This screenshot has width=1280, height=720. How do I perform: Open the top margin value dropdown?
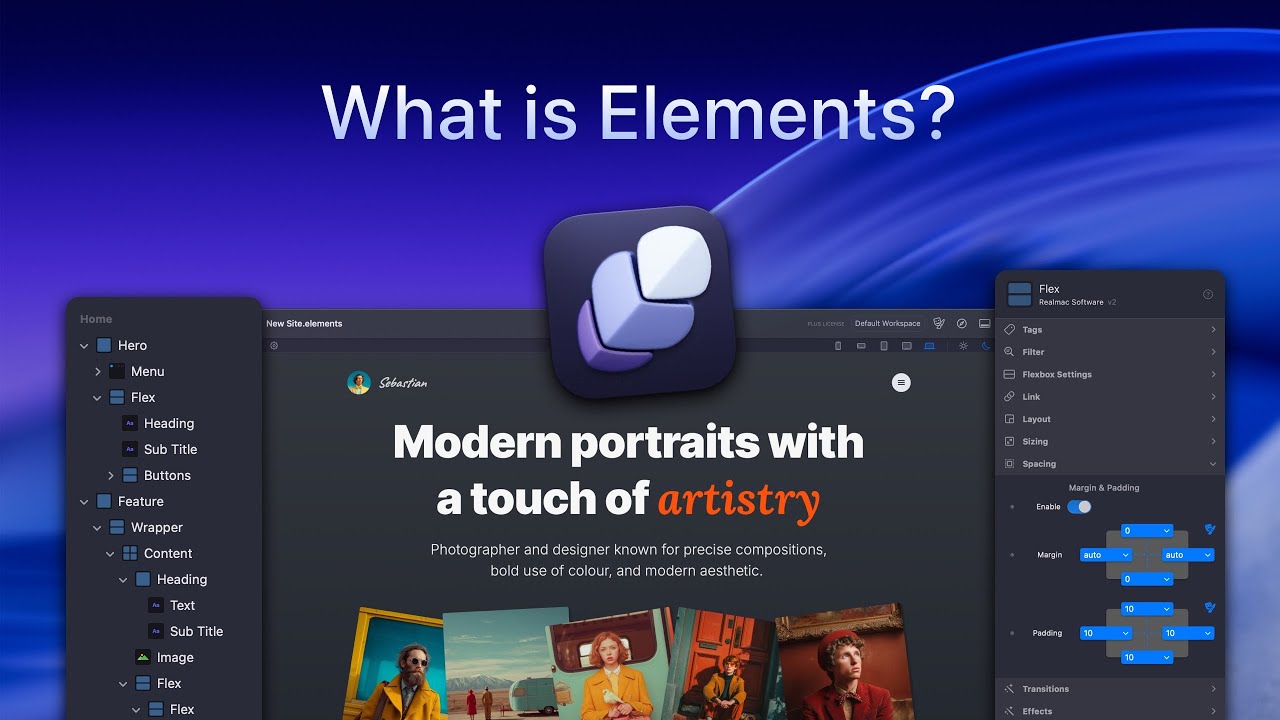(x=1145, y=530)
